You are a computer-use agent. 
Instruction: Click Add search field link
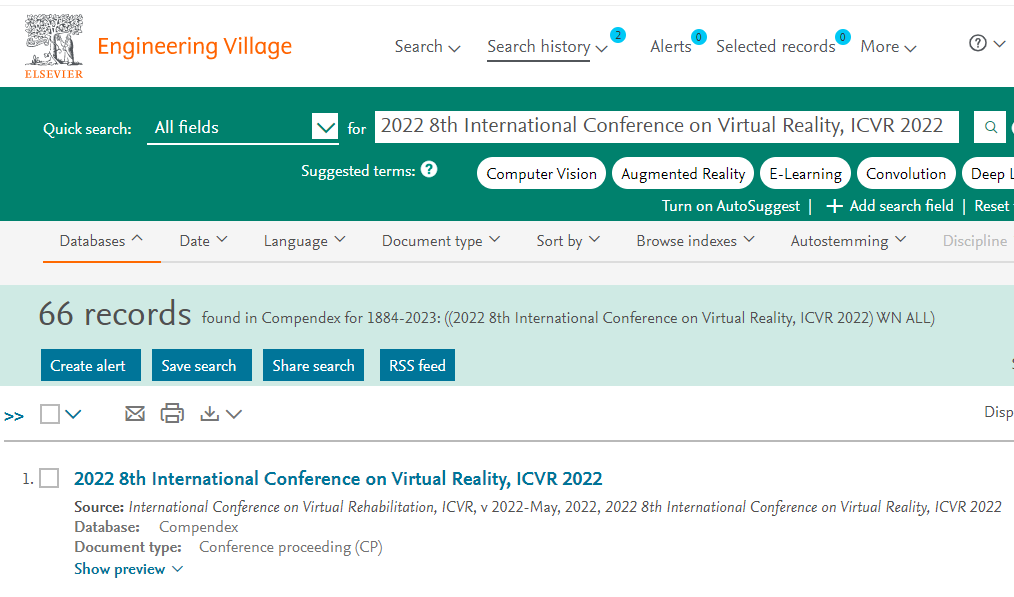(901, 206)
